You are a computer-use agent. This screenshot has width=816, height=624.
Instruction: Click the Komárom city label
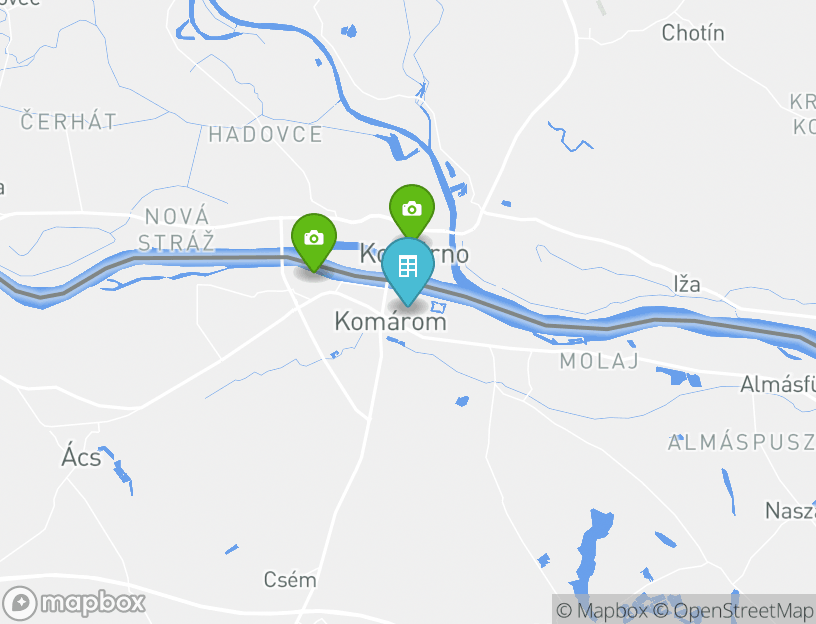tap(390, 321)
